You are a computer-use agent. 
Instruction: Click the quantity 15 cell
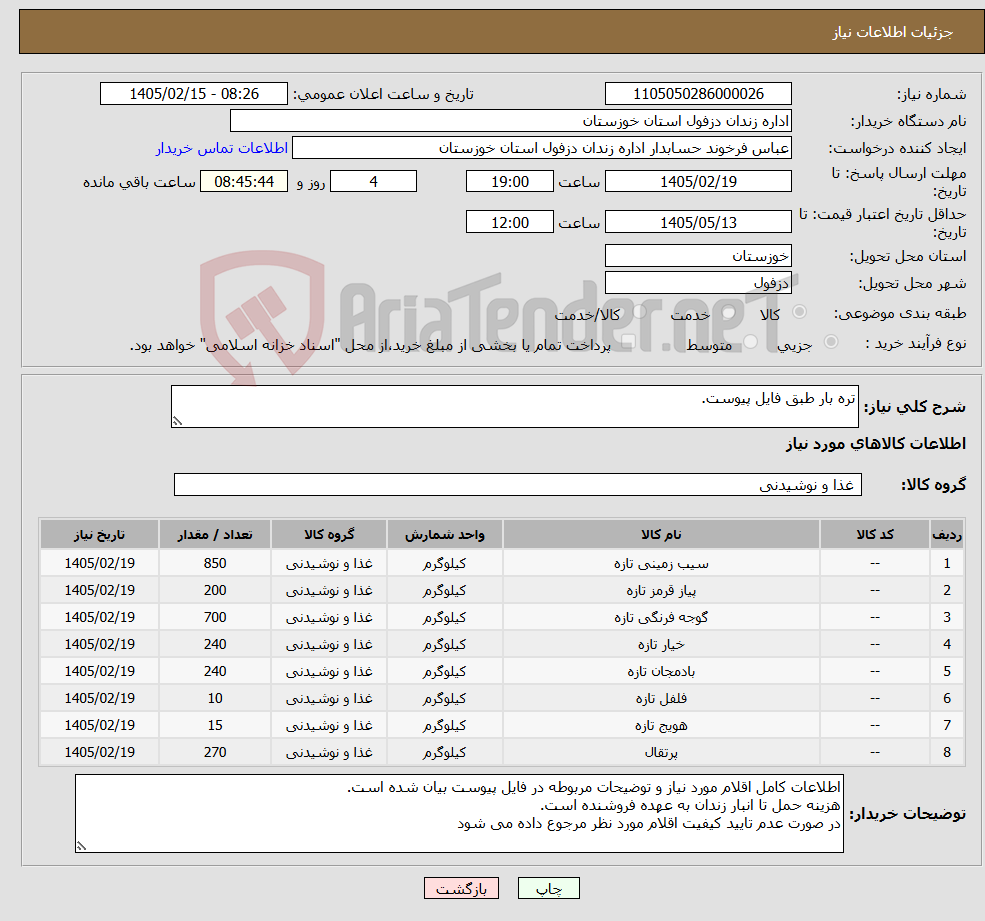[215, 726]
